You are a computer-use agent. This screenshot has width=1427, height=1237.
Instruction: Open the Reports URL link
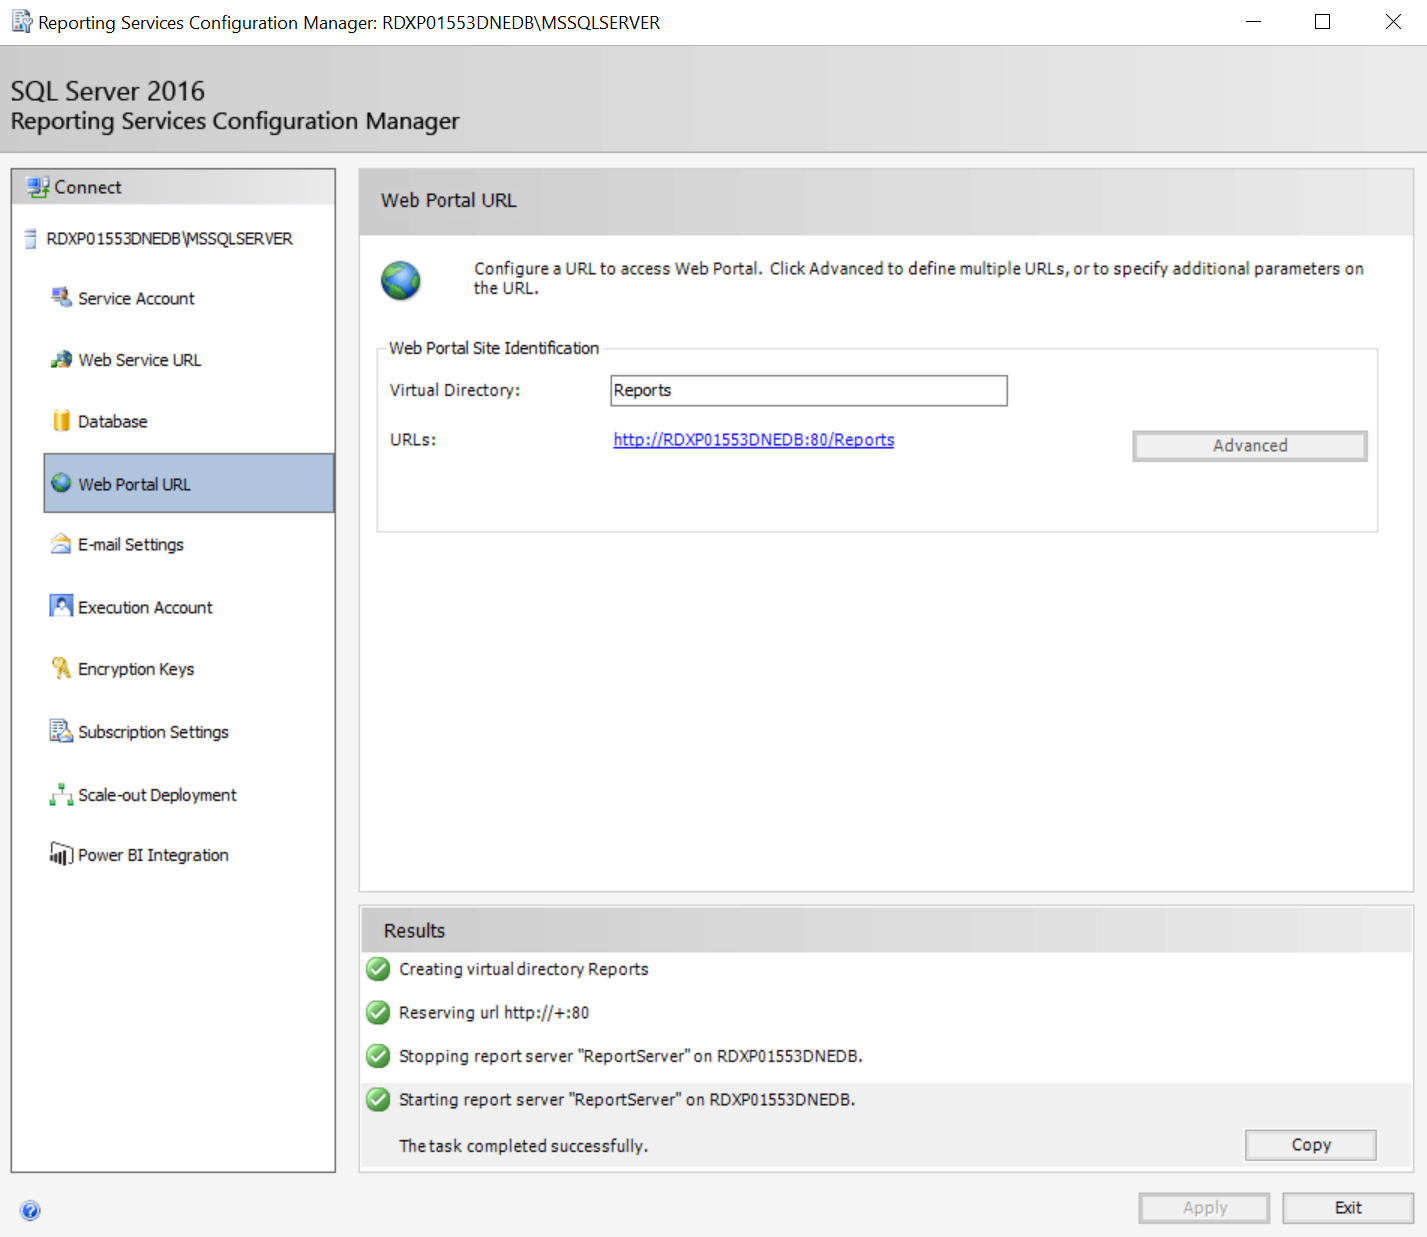754,440
